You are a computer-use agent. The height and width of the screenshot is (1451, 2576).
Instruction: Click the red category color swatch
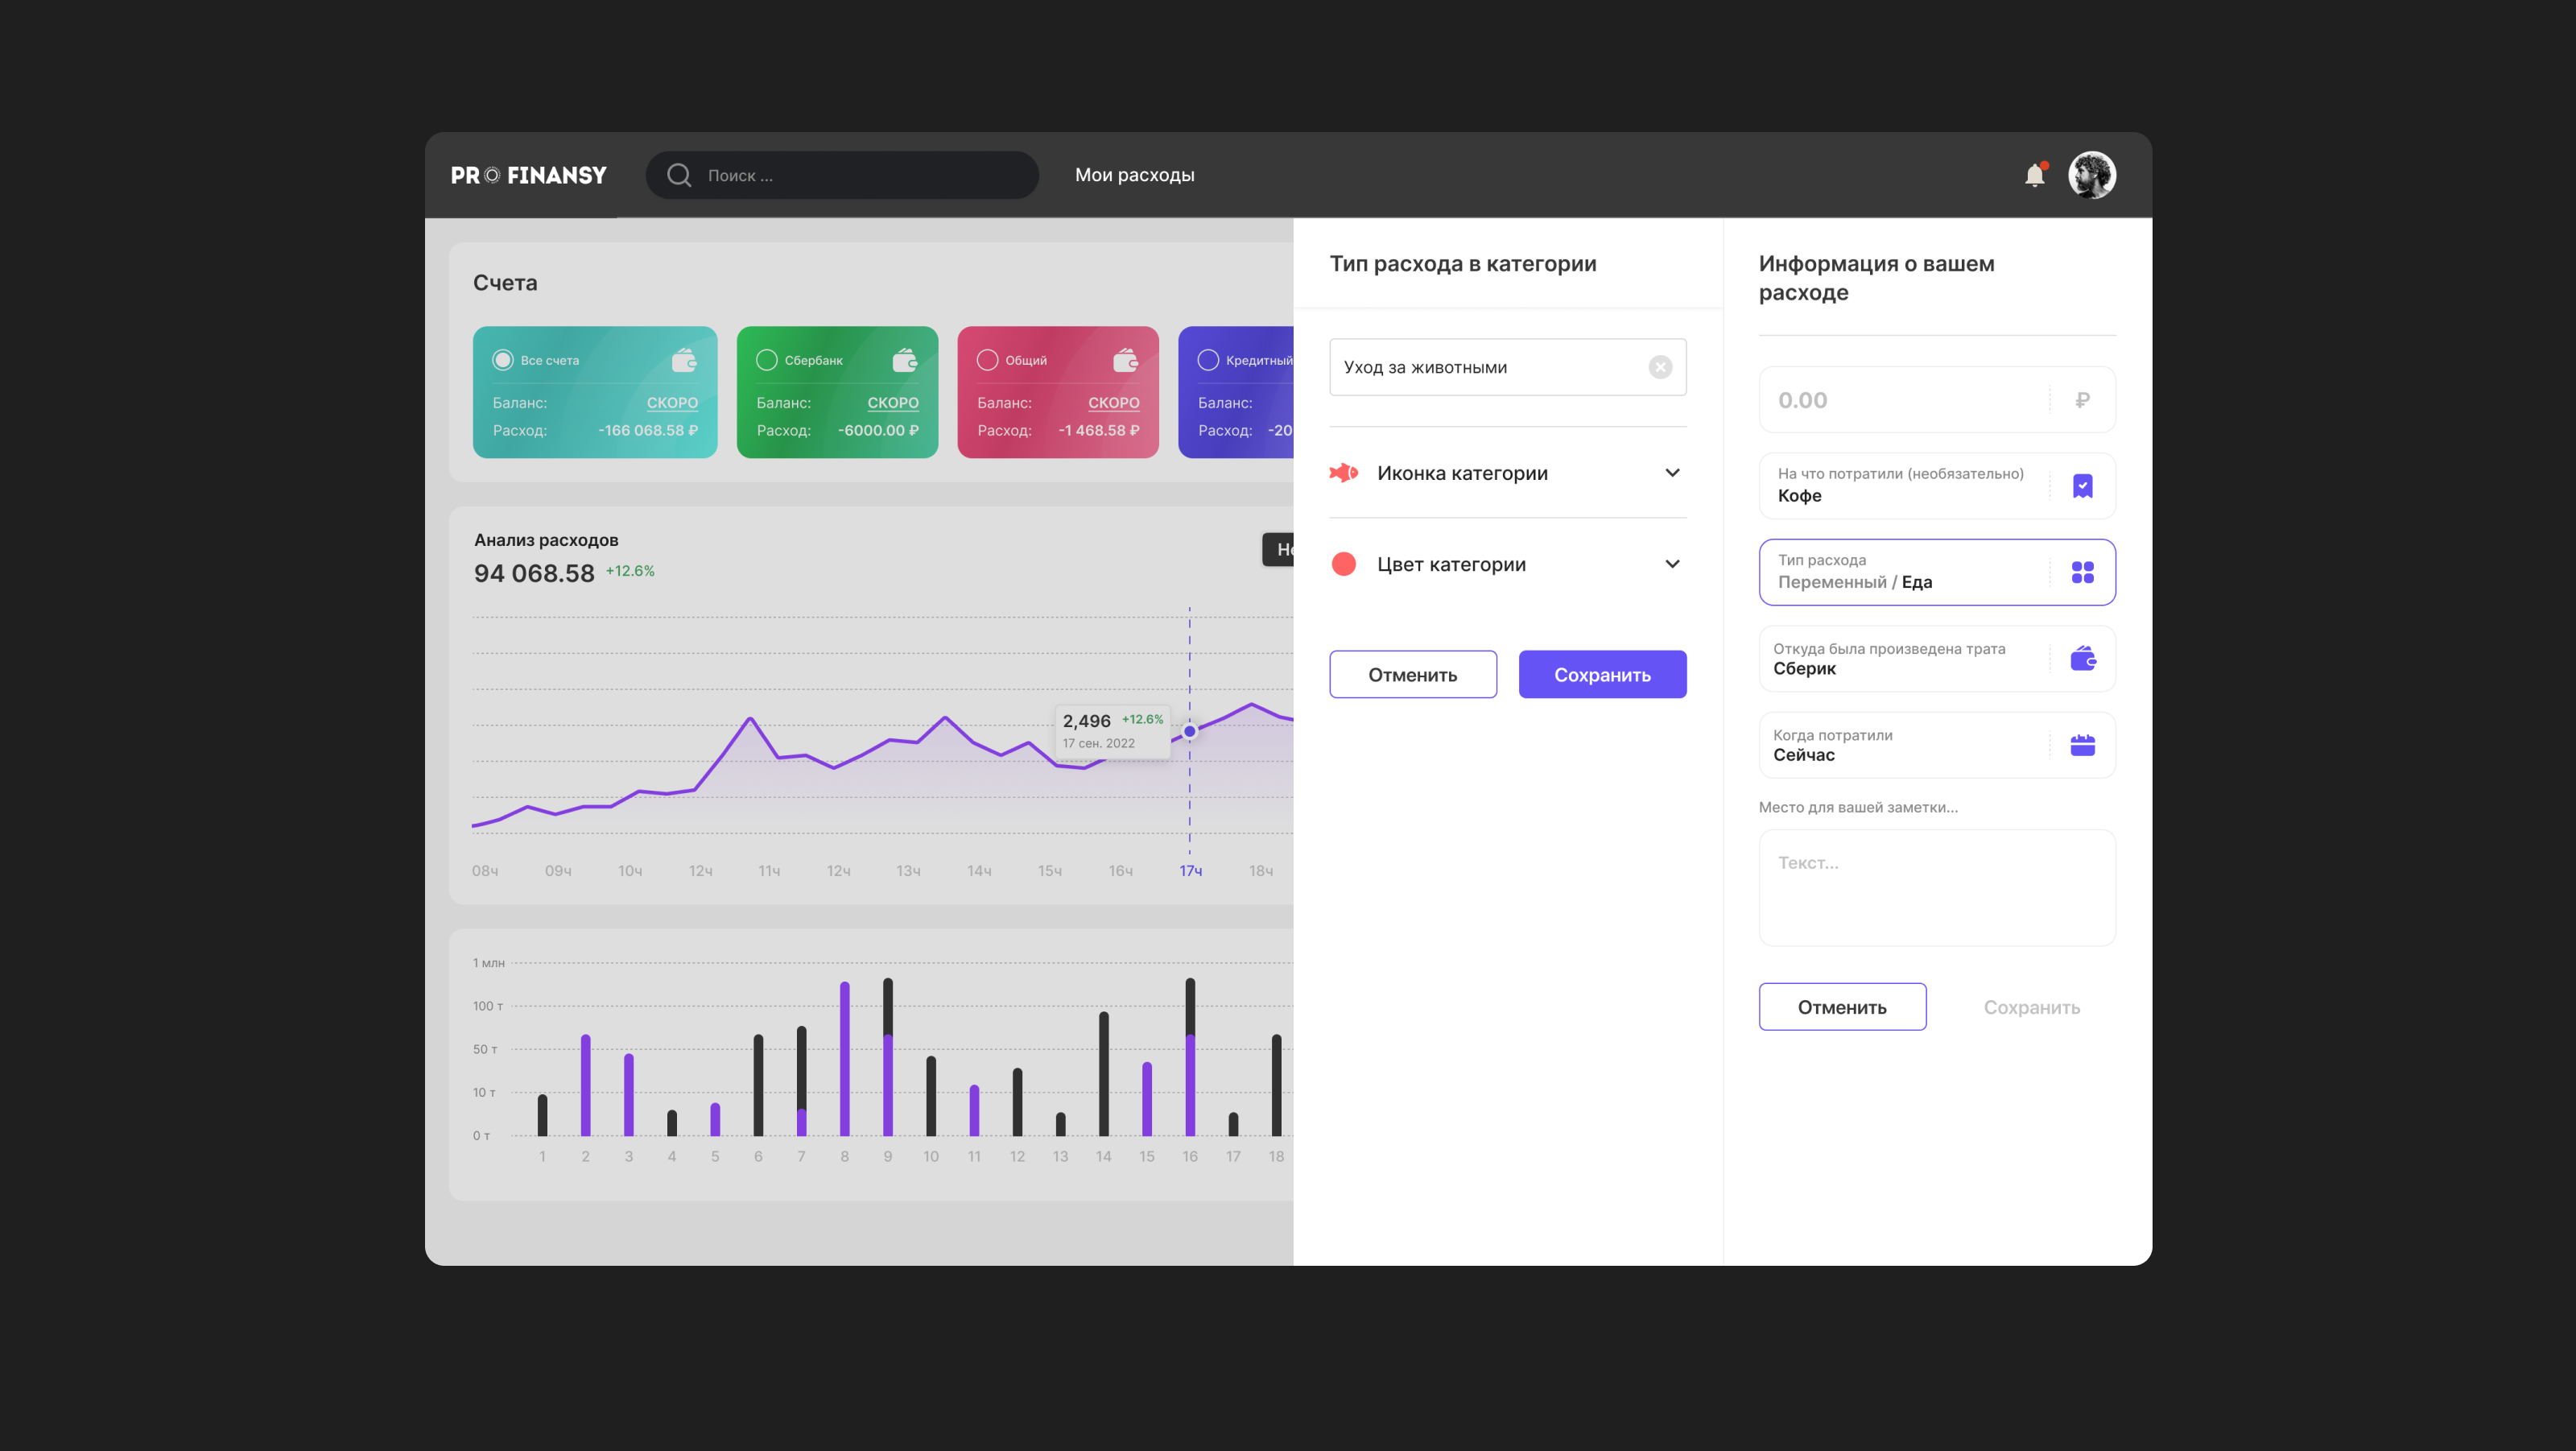pos(1344,564)
